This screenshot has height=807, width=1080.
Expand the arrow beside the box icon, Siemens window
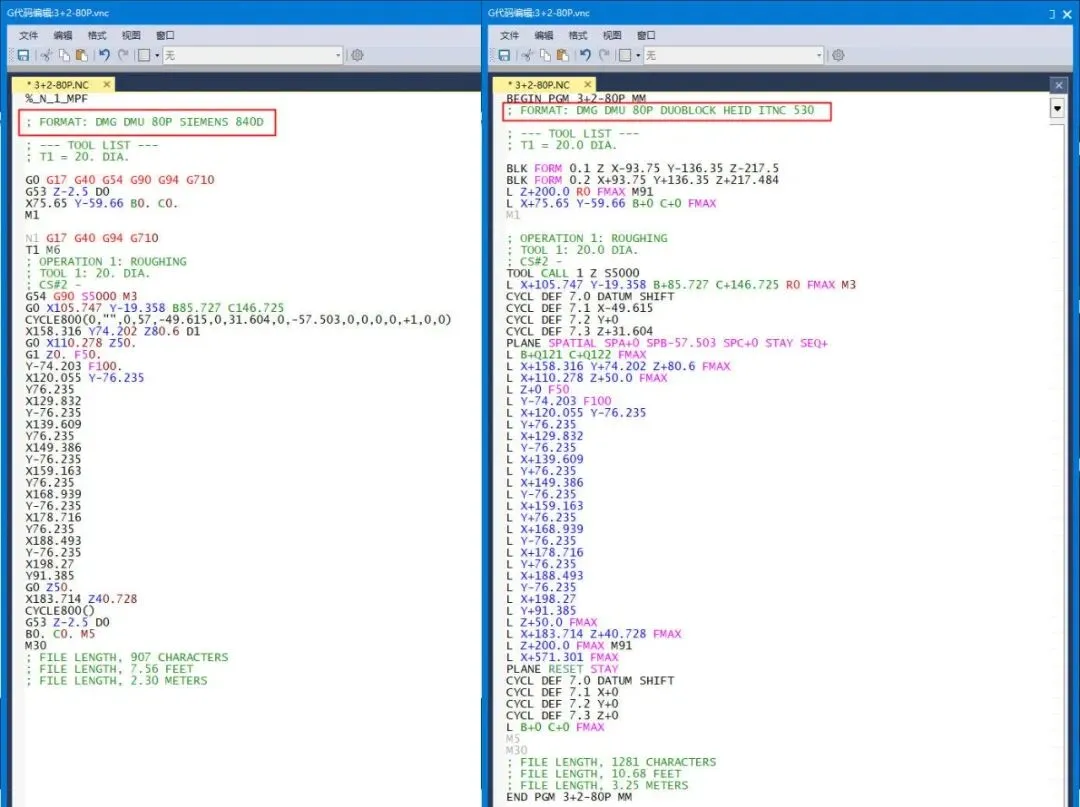point(157,55)
